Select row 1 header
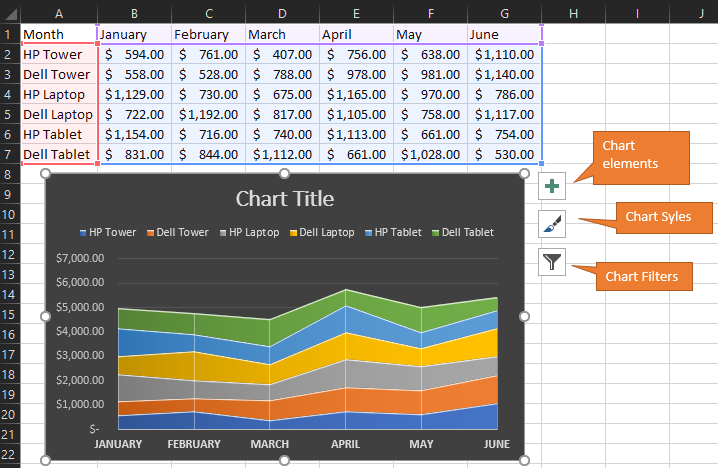This screenshot has width=718, height=468. pos(10,34)
